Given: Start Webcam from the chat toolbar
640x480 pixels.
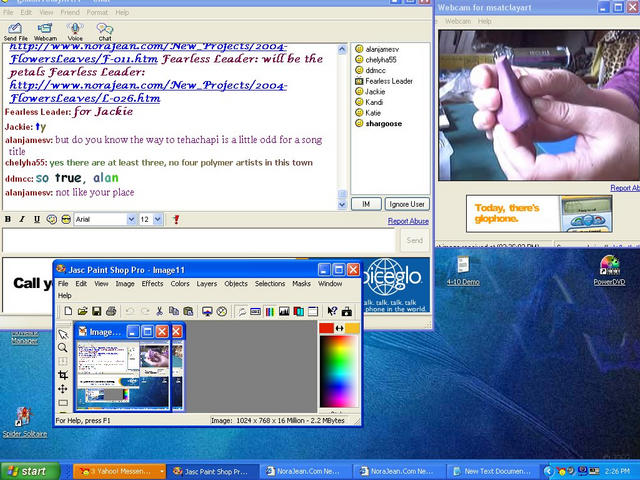Looking at the screenshot, I should click(45, 32).
